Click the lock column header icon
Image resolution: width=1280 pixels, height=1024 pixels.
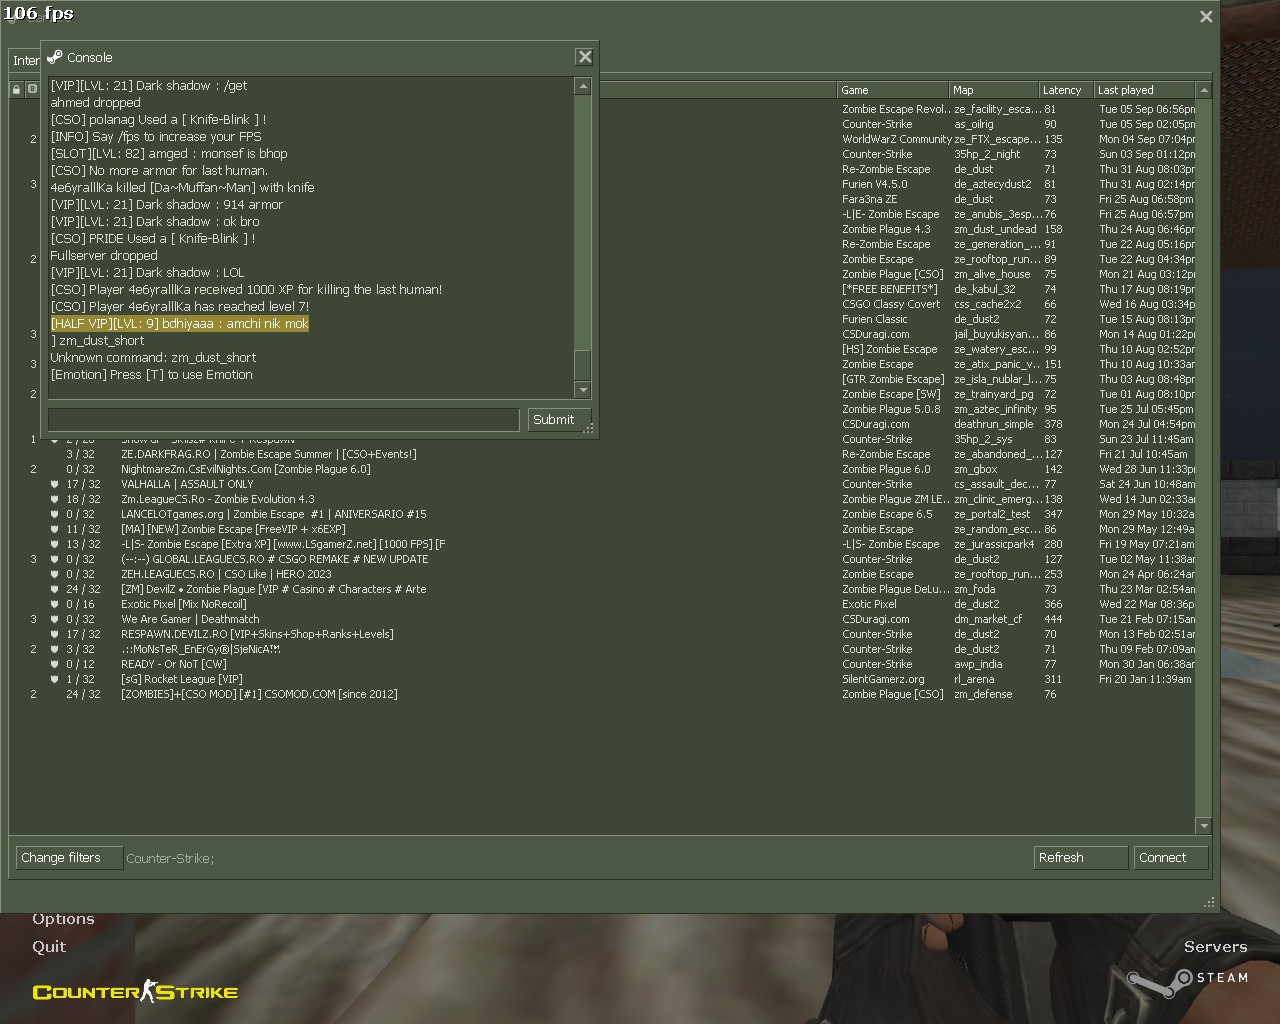pyautogui.click(x=17, y=90)
